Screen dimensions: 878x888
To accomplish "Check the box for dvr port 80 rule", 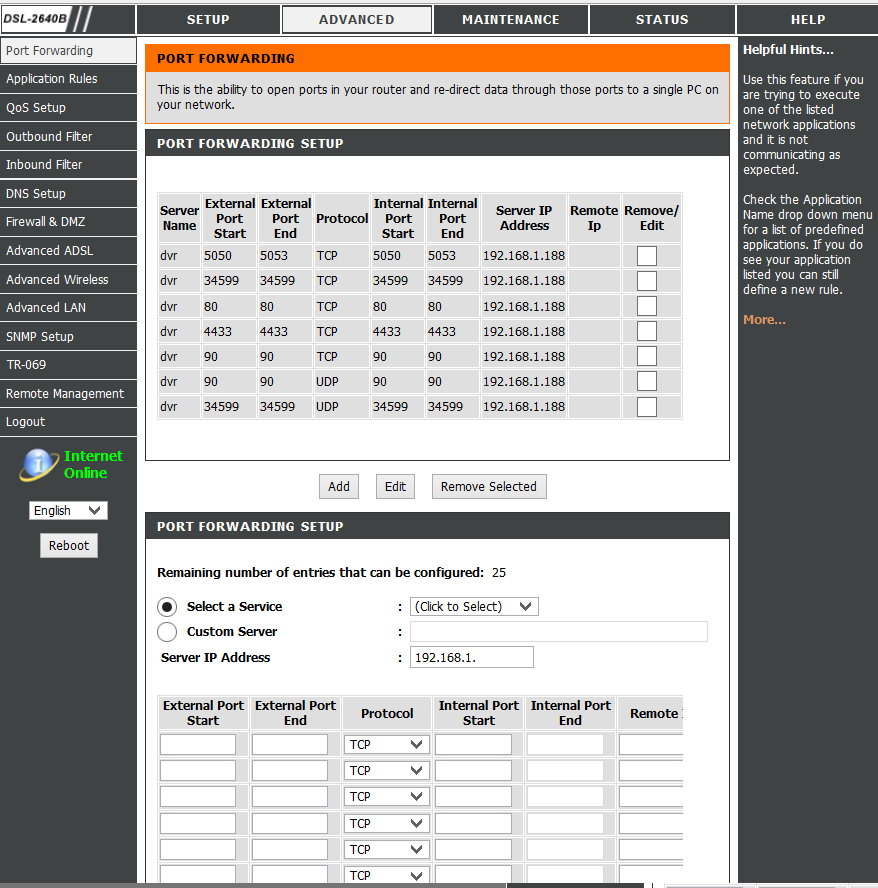I will point(646,306).
